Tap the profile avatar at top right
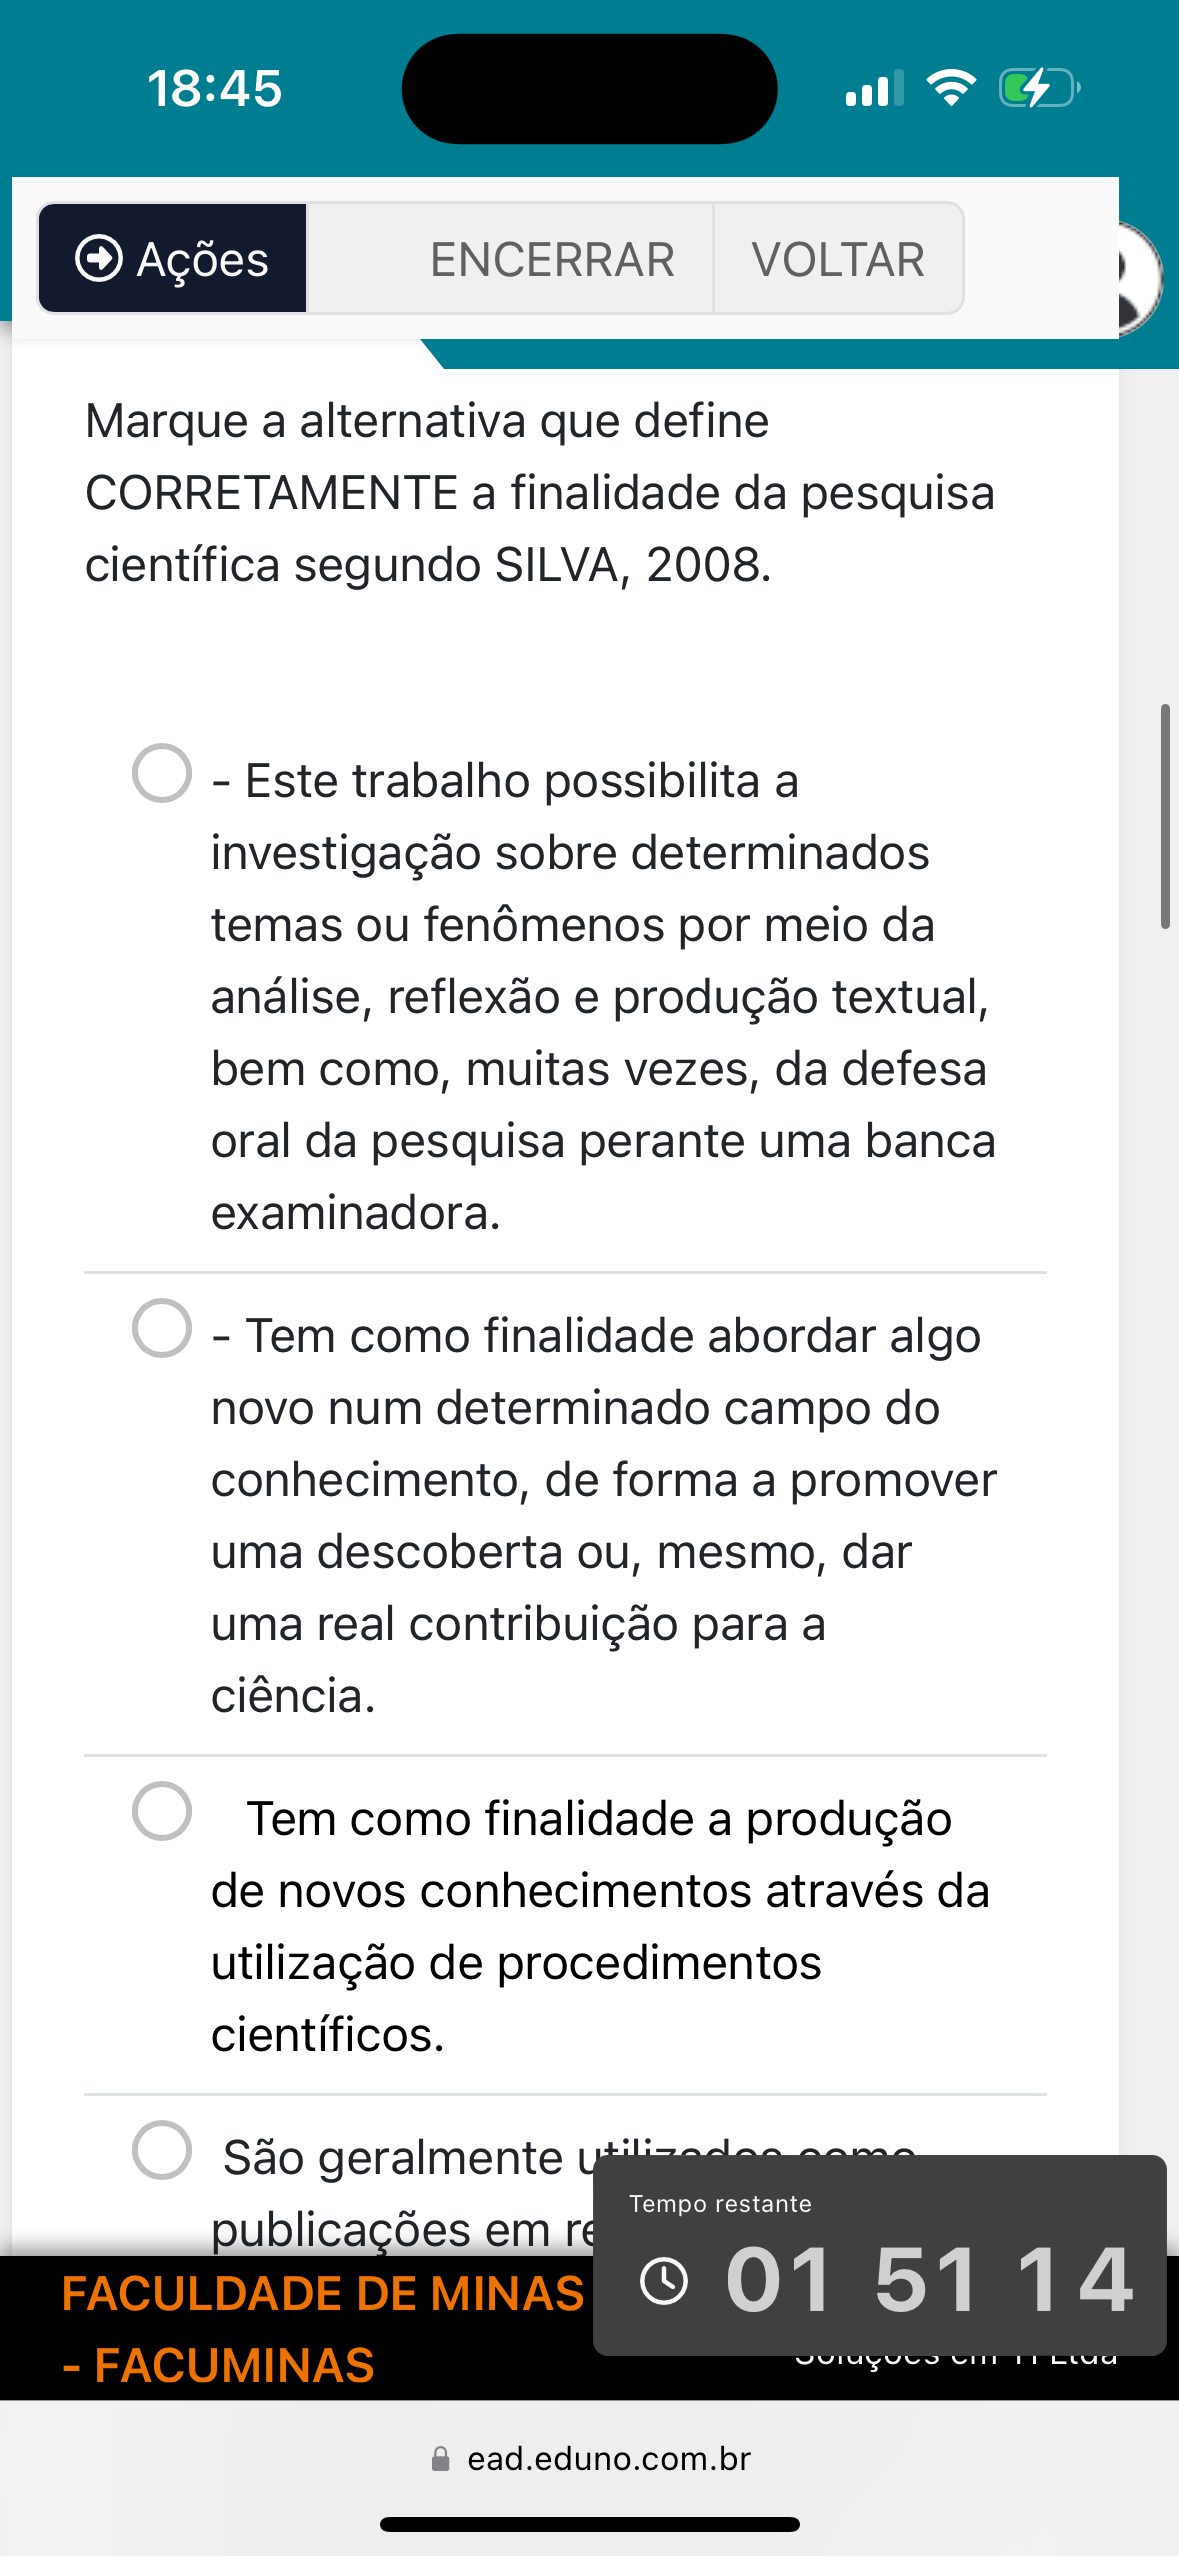The height and width of the screenshot is (2556, 1179). click(x=1140, y=275)
